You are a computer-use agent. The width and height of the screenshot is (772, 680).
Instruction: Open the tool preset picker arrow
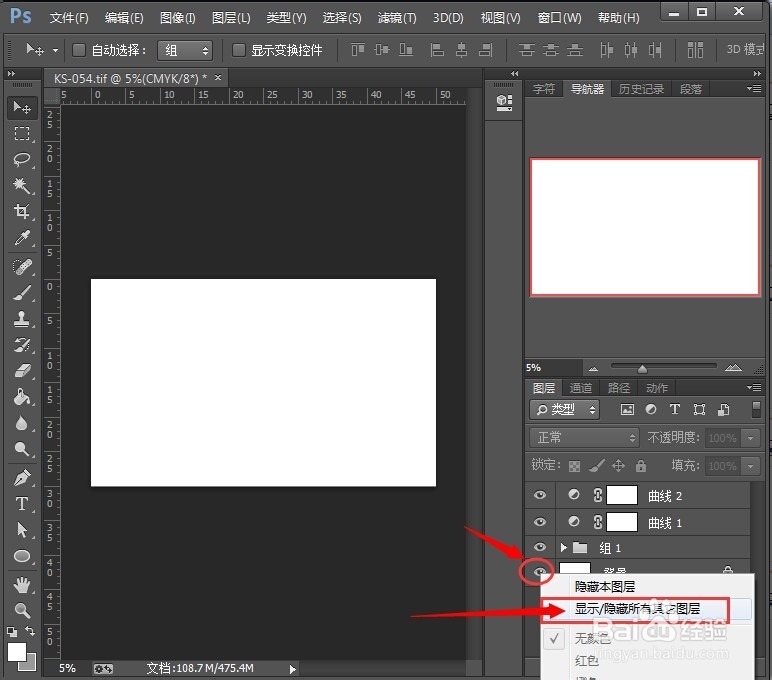tap(56, 50)
